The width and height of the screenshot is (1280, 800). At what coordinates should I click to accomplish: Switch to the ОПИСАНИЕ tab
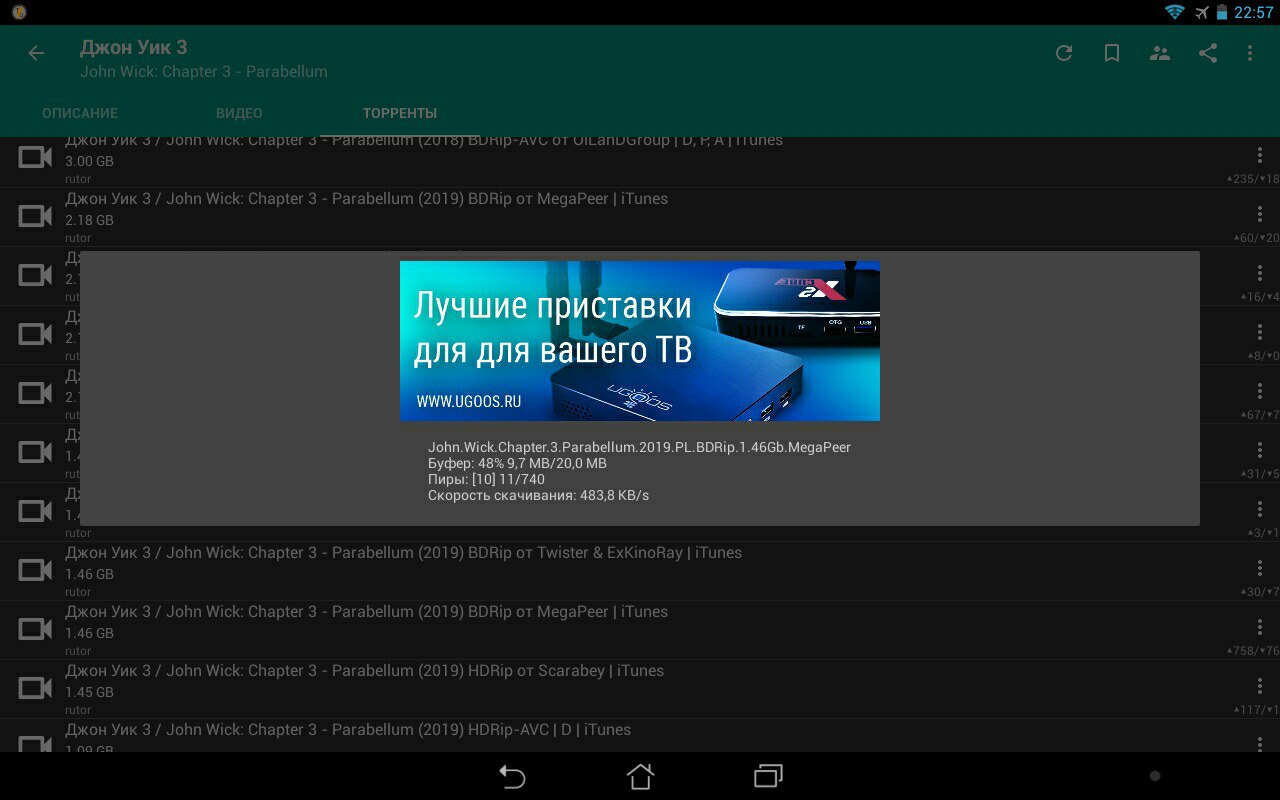tap(80, 113)
